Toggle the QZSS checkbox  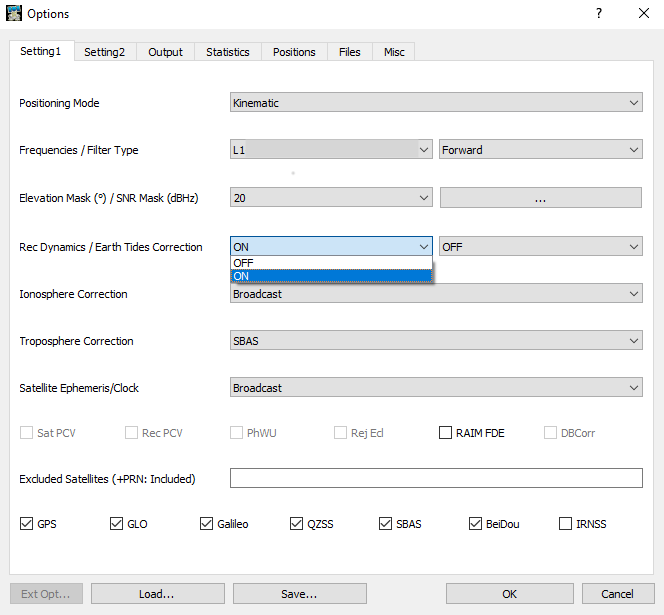click(x=296, y=524)
